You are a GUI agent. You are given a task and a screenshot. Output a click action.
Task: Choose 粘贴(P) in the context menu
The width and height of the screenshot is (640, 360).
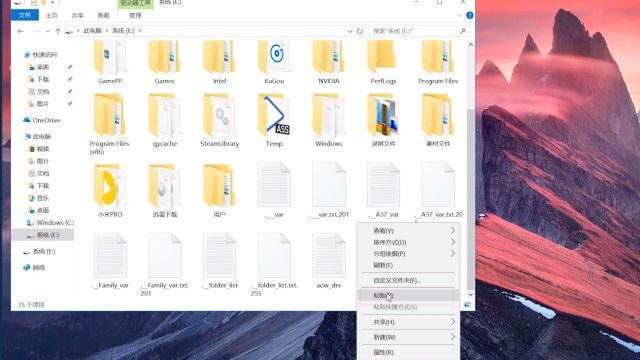[x=409, y=295]
